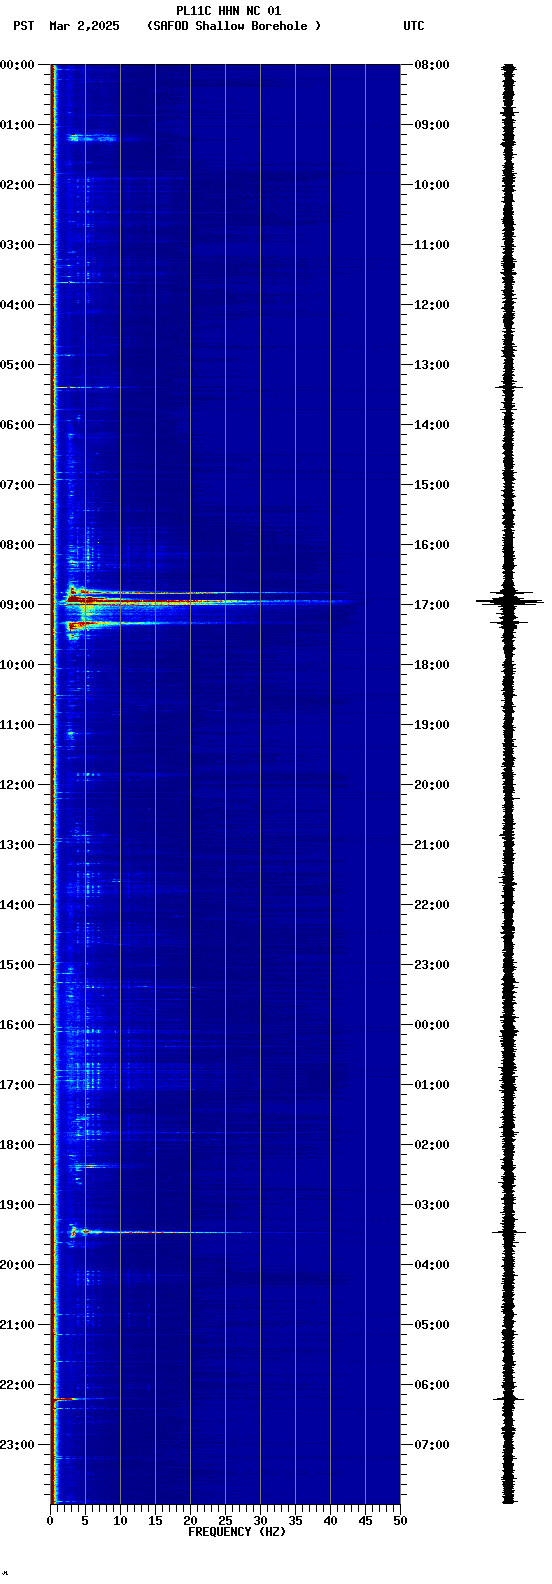The height and width of the screenshot is (1584, 552).
Task: Click the PST timezone label
Action: point(23,26)
